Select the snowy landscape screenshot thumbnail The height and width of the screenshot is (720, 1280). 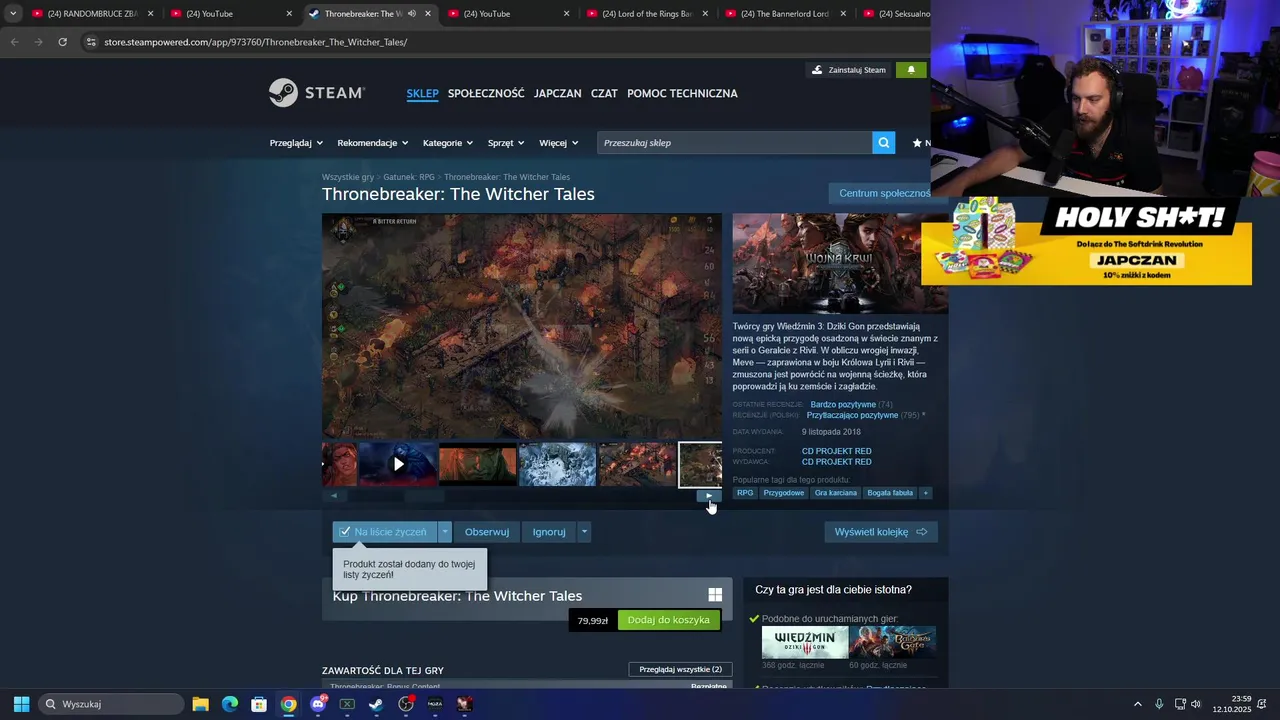pyautogui.click(x=557, y=464)
